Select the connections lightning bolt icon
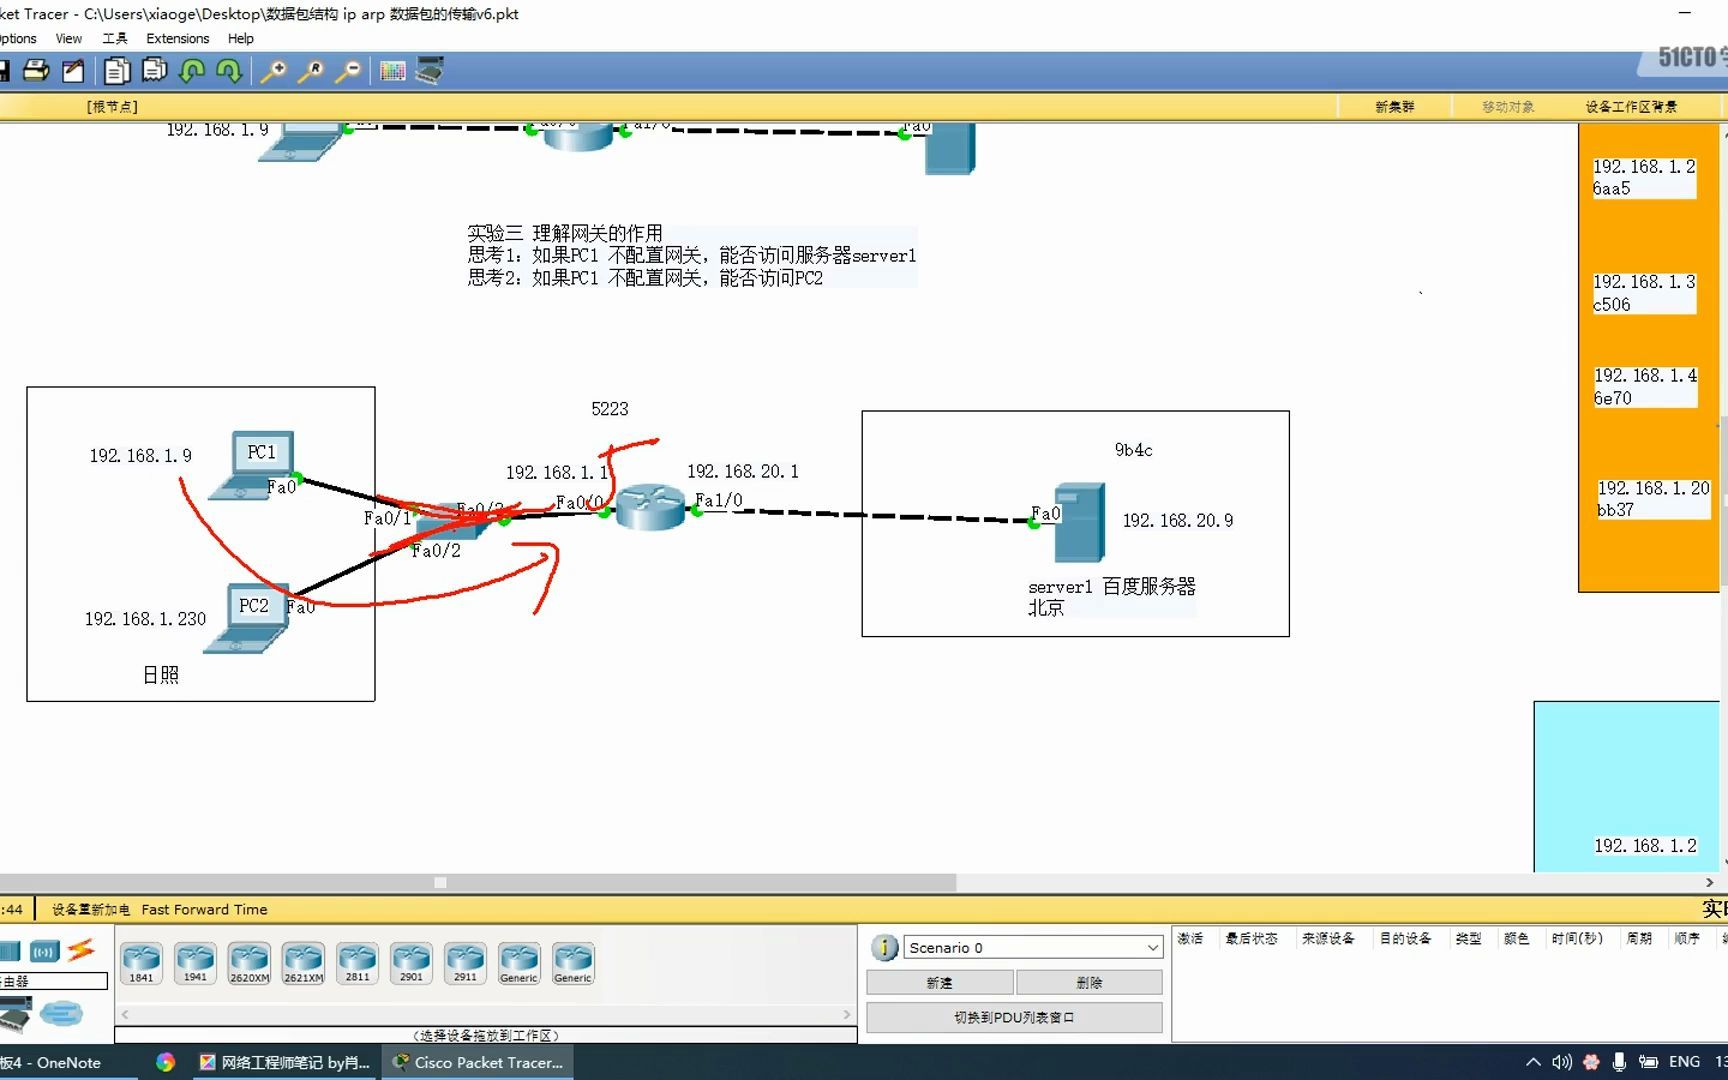Screen dimensions: 1728x1080 click(81, 950)
